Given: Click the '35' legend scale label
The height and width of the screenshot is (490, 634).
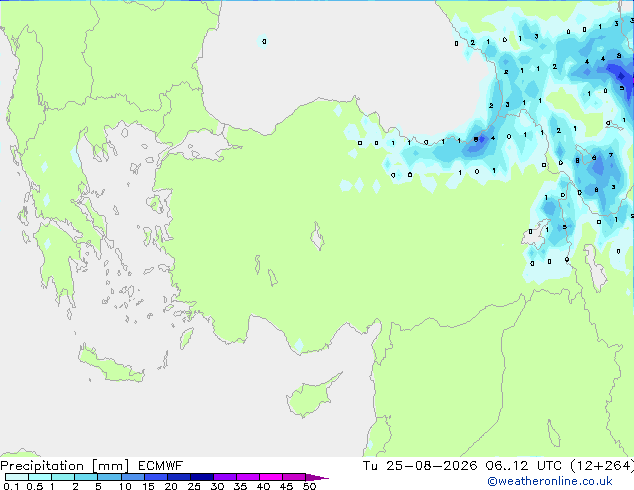Looking at the screenshot, I should pyautogui.click(x=240, y=486).
